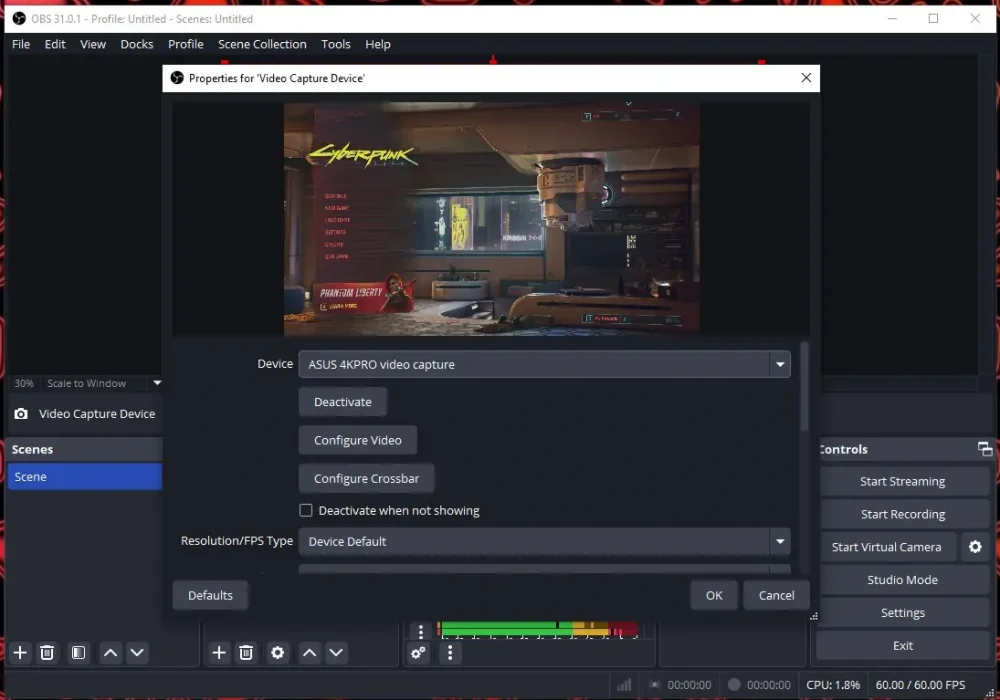1000x700 pixels.
Task: Click OBS logo in Properties dialog title
Action: pos(177,78)
